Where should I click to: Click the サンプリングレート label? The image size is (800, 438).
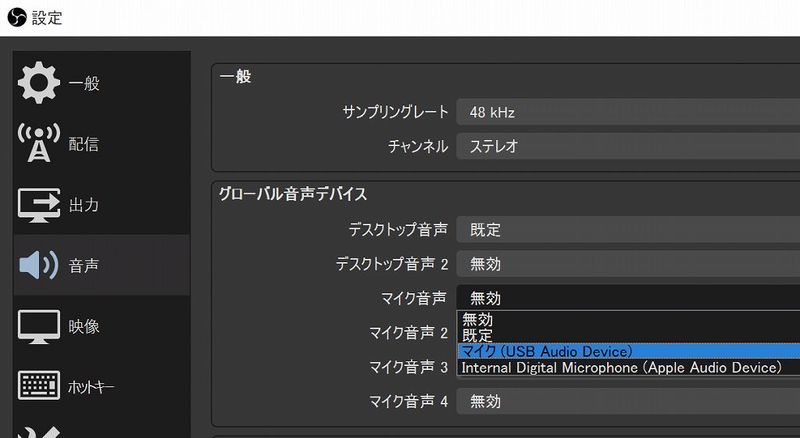click(x=395, y=112)
